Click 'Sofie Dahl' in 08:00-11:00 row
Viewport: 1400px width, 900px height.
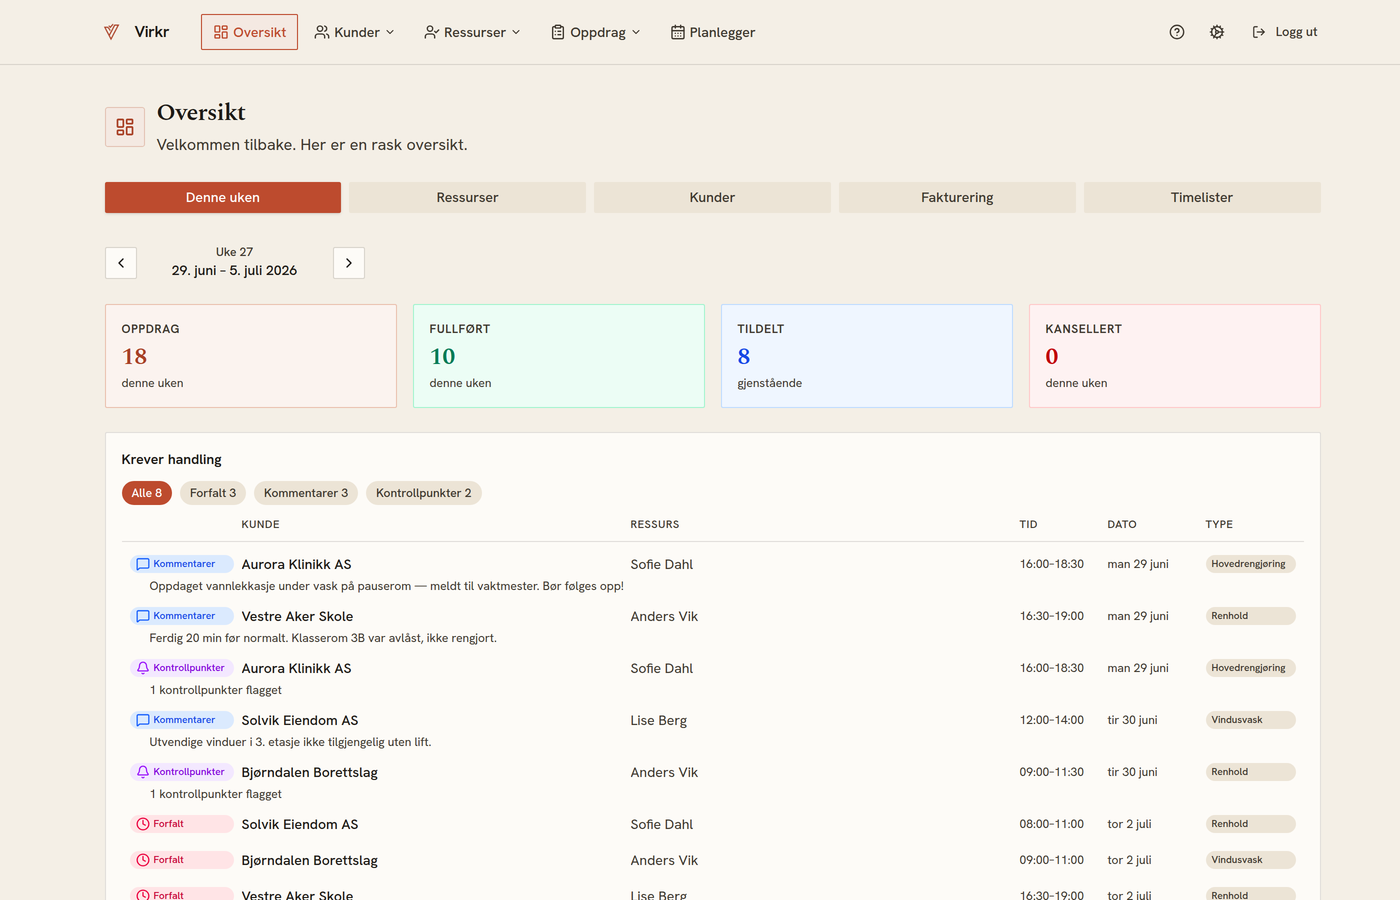tap(662, 824)
